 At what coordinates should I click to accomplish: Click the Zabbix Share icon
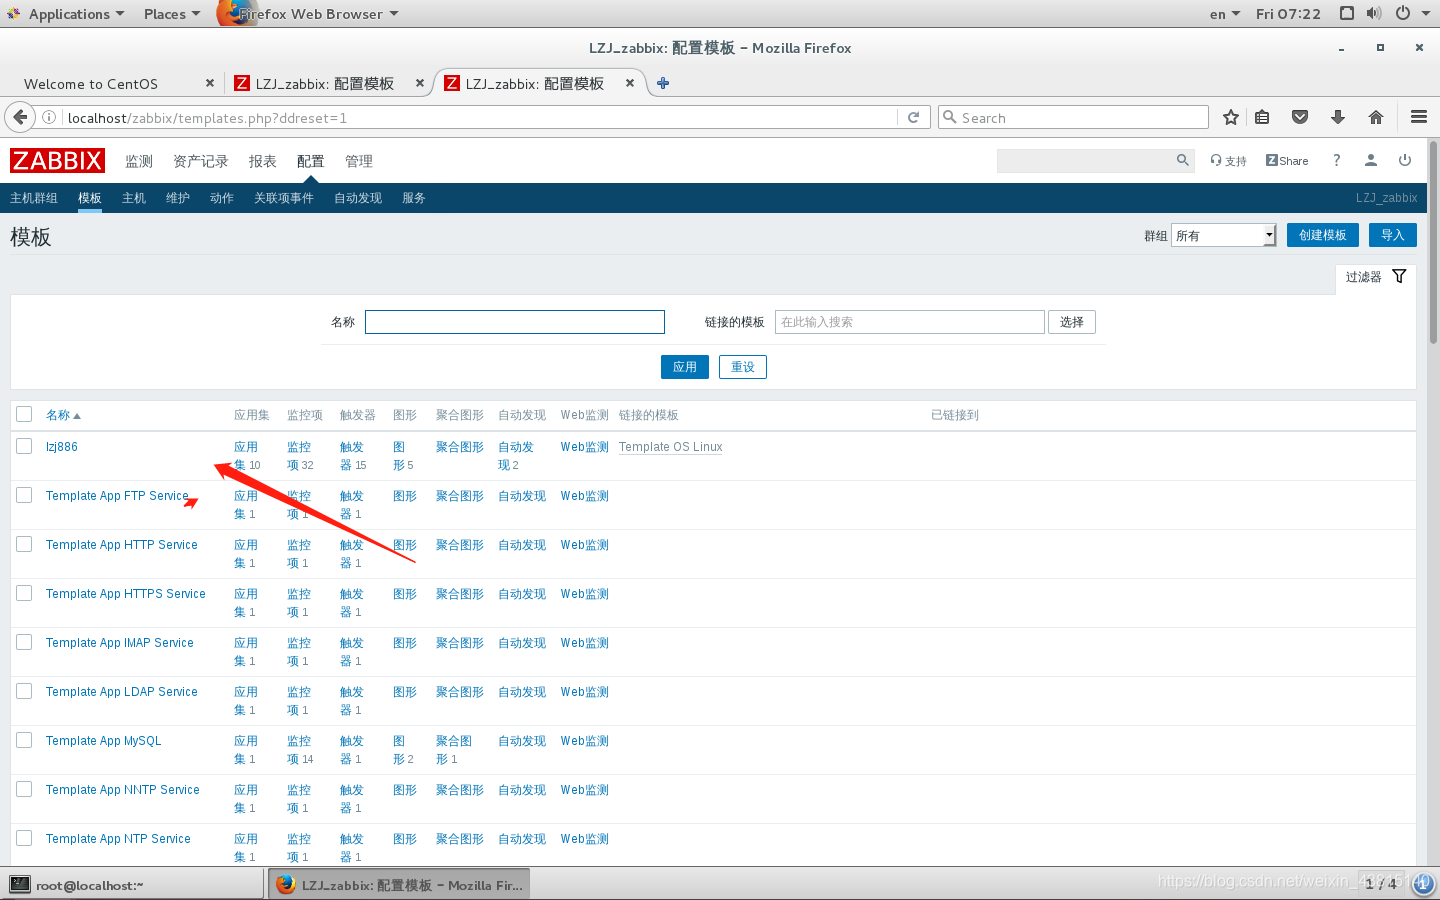pyautogui.click(x=1287, y=161)
